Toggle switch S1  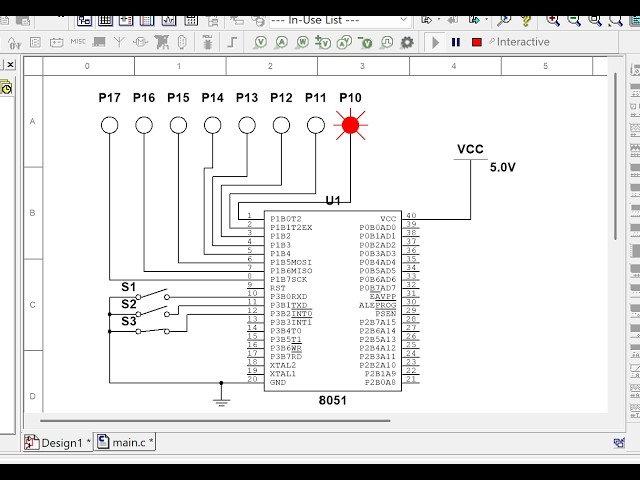pyautogui.click(x=152, y=294)
